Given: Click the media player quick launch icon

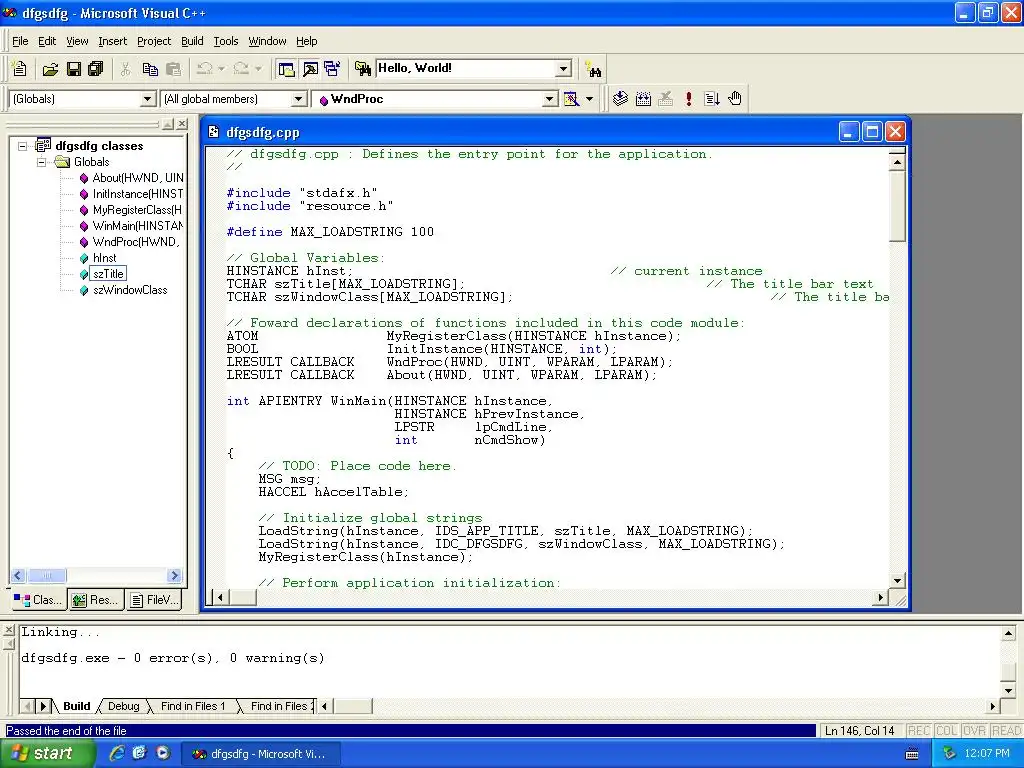Looking at the screenshot, I should [163, 753].
